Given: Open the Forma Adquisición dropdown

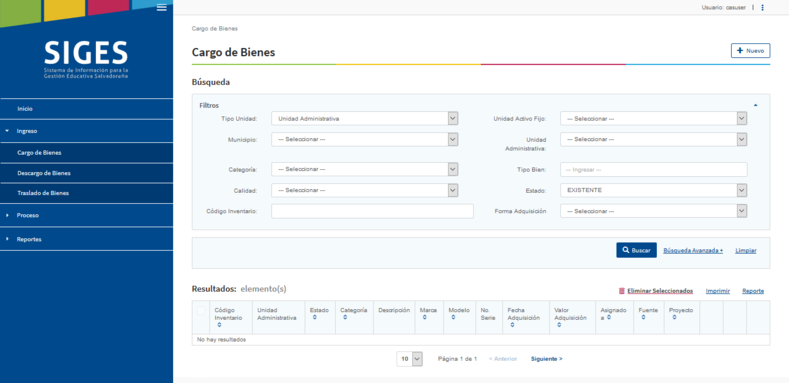Looking at the screenshot, I should tap(653, 211).
